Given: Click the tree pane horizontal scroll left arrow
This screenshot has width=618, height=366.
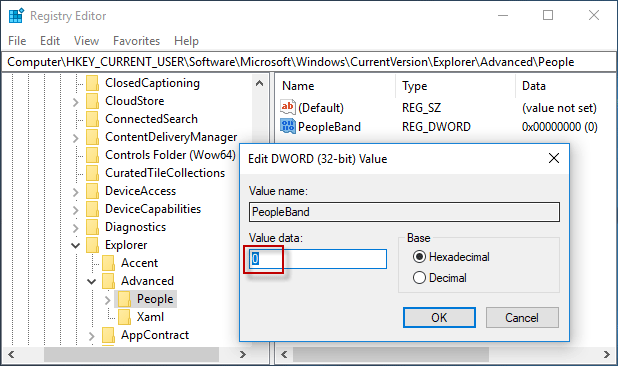Looking at the screenshot, I should (x=11, y=354).
